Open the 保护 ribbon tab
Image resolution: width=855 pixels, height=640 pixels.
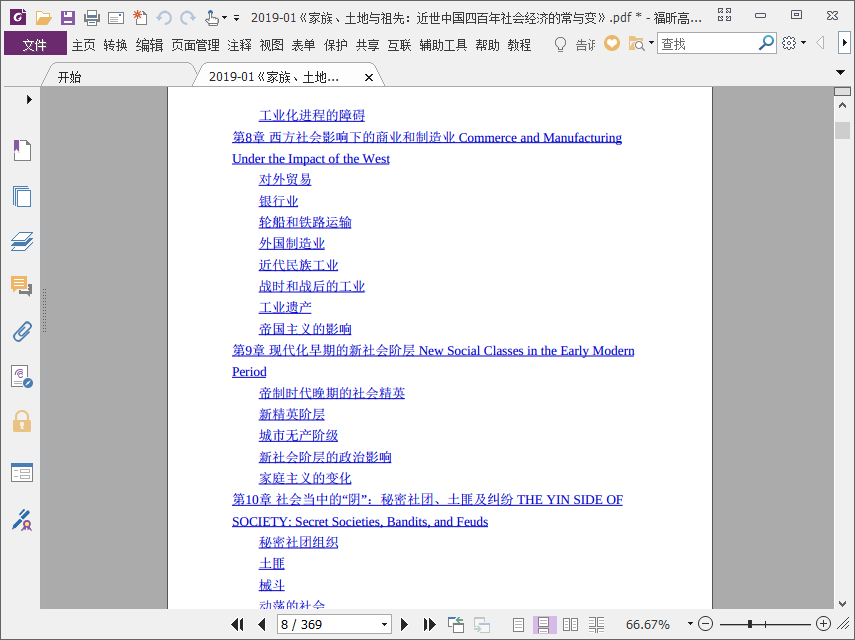[x=335, y=45]
